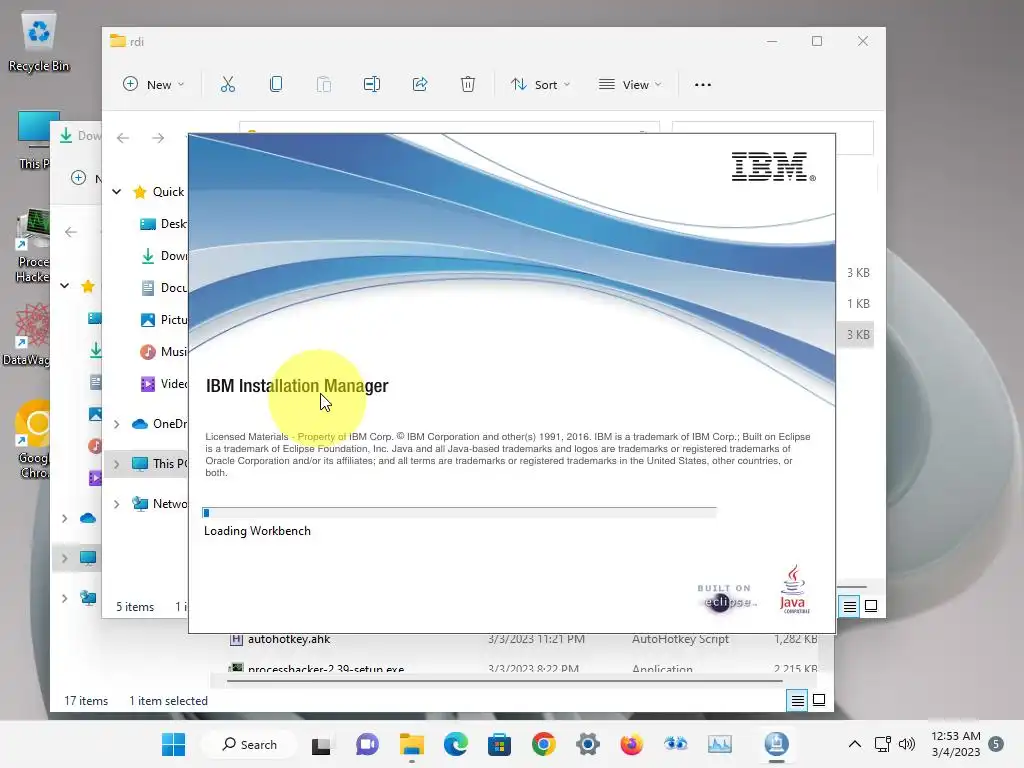The image size is (1024, 768).
Task: Select Downloads in rdi navigation pane
Action: (x=164, y=256)
